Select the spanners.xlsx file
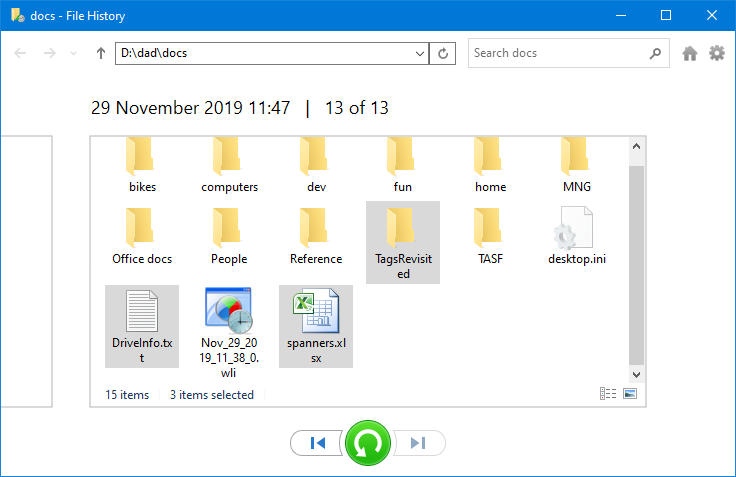The image size is (736, 477). [x=316, y=325]
